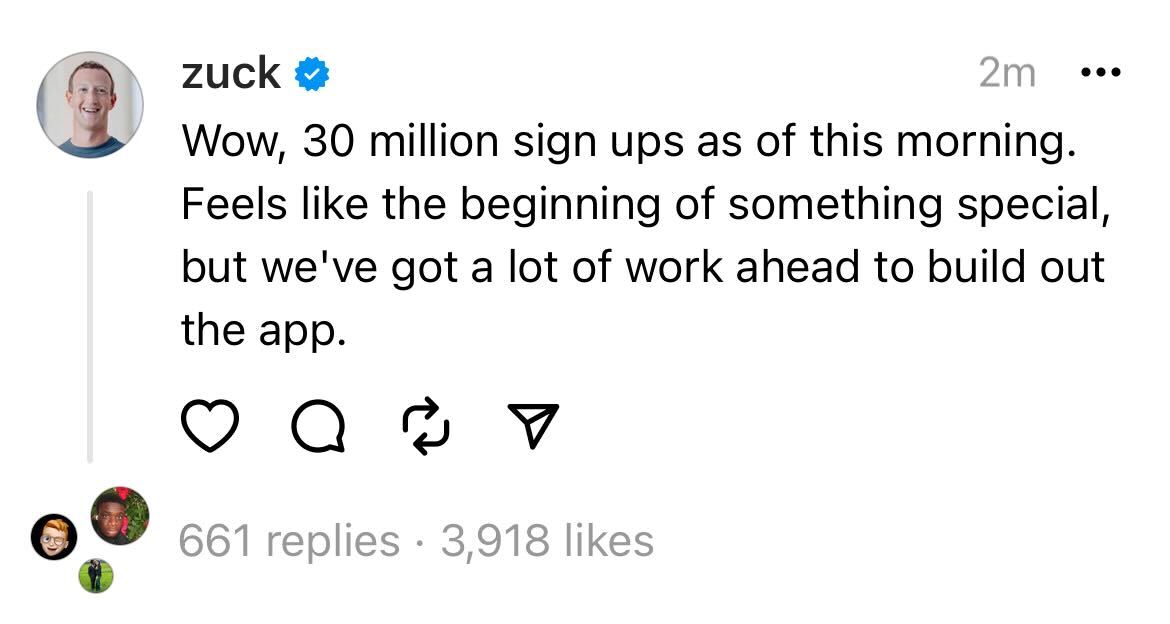
Task: Open the memoji glasses replier avatar
Action: [54, 537]
